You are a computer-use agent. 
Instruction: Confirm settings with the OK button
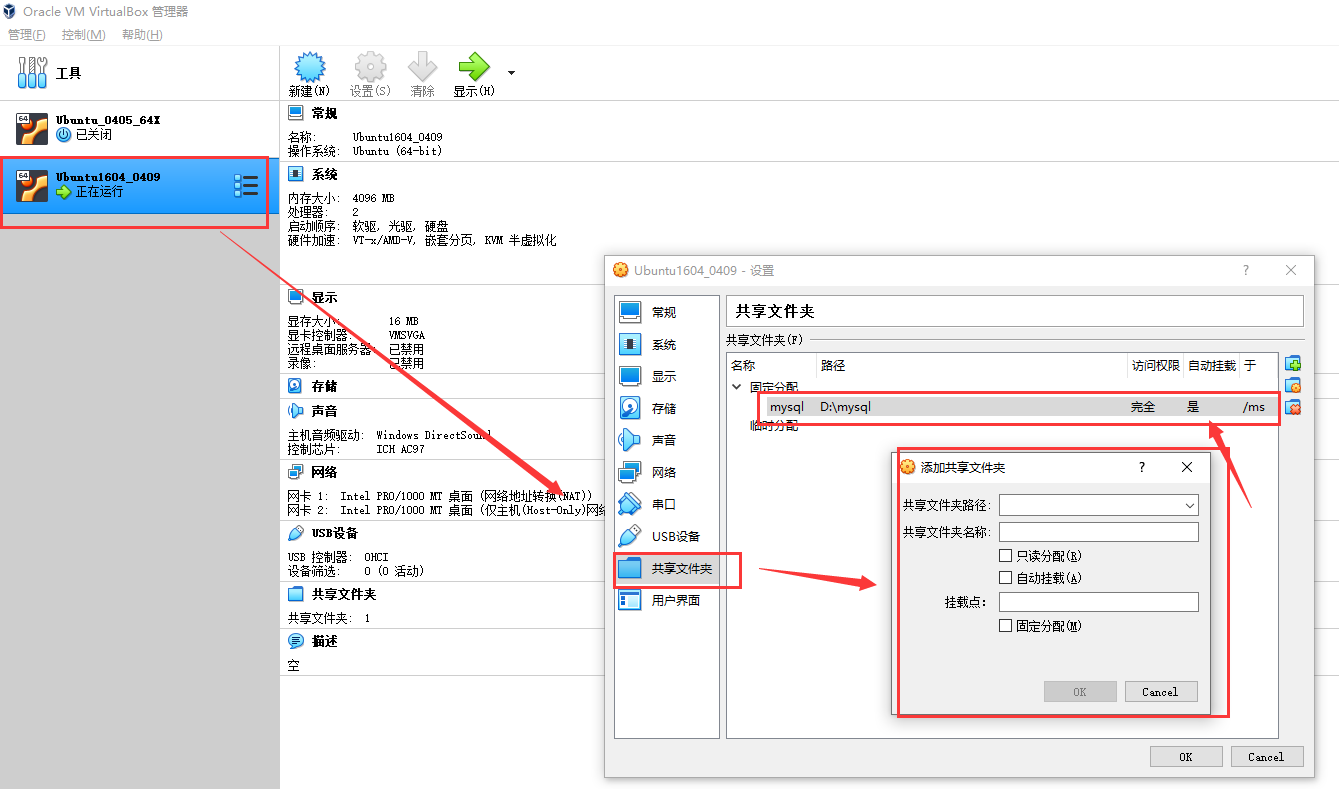pyautogui.click(x=1186, y=756)
